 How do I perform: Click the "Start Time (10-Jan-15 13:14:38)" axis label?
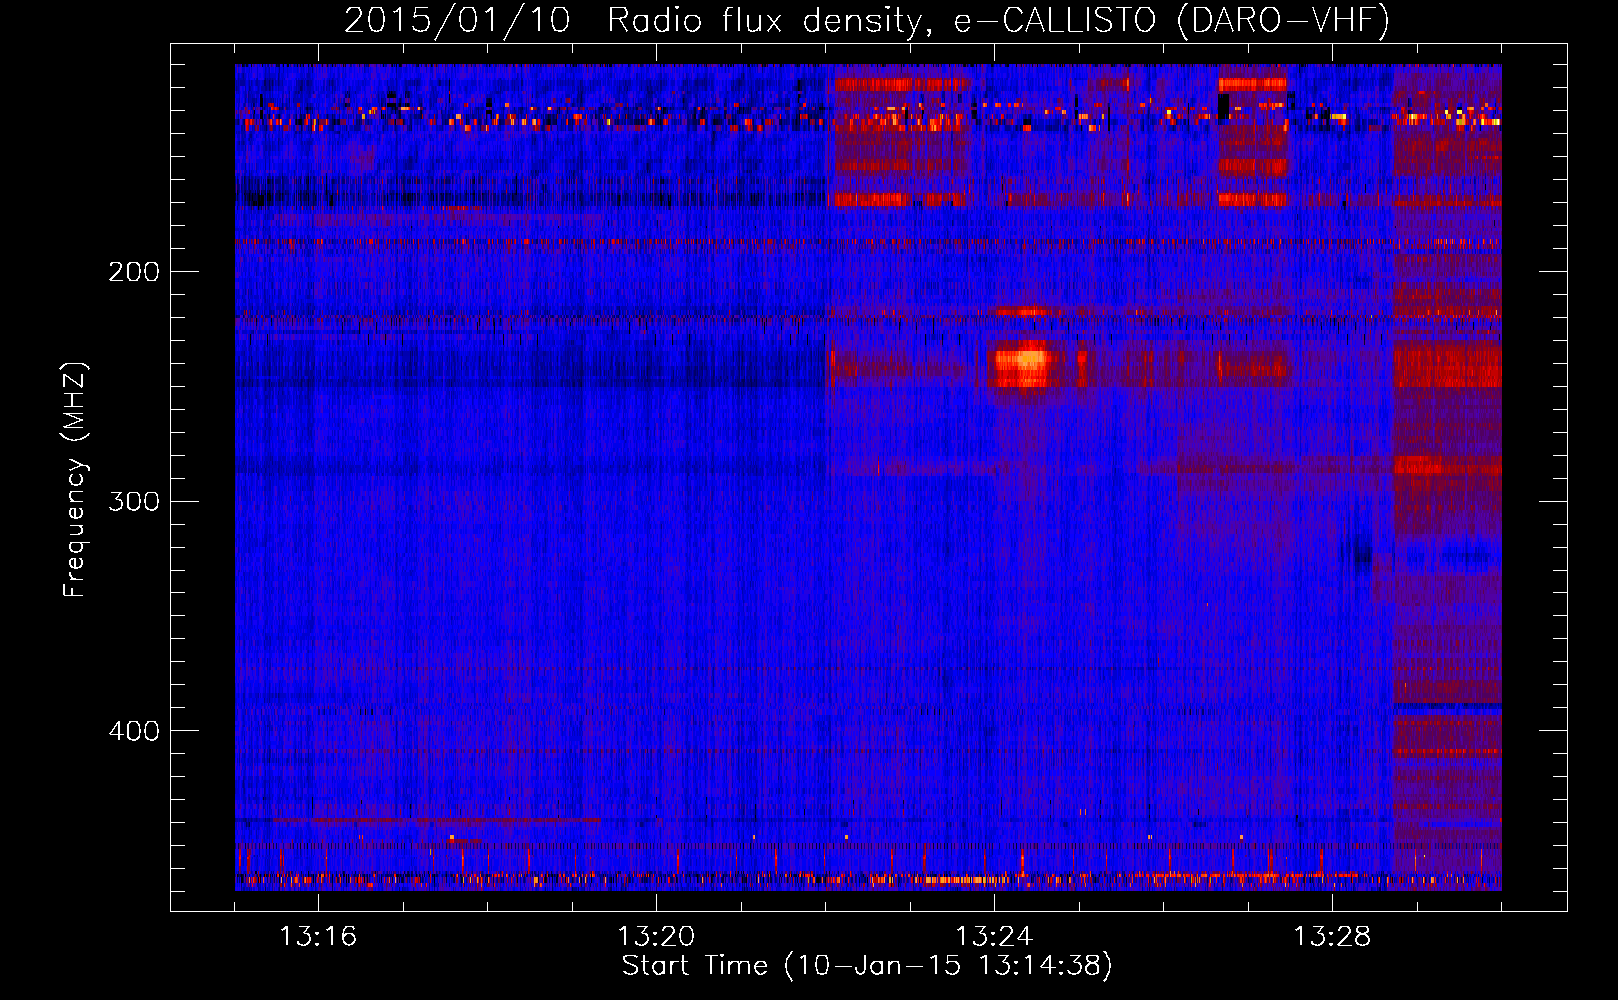pos(867,966)
